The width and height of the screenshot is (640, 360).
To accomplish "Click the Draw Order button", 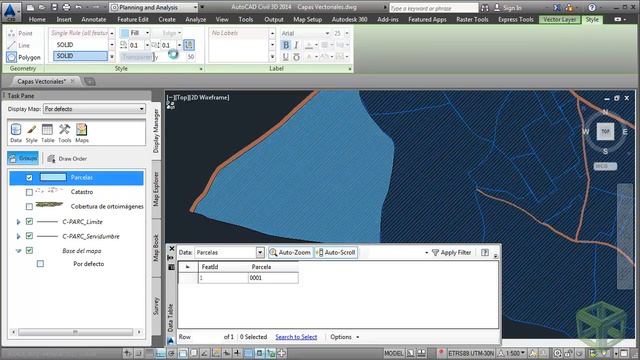I will [67, 158].
